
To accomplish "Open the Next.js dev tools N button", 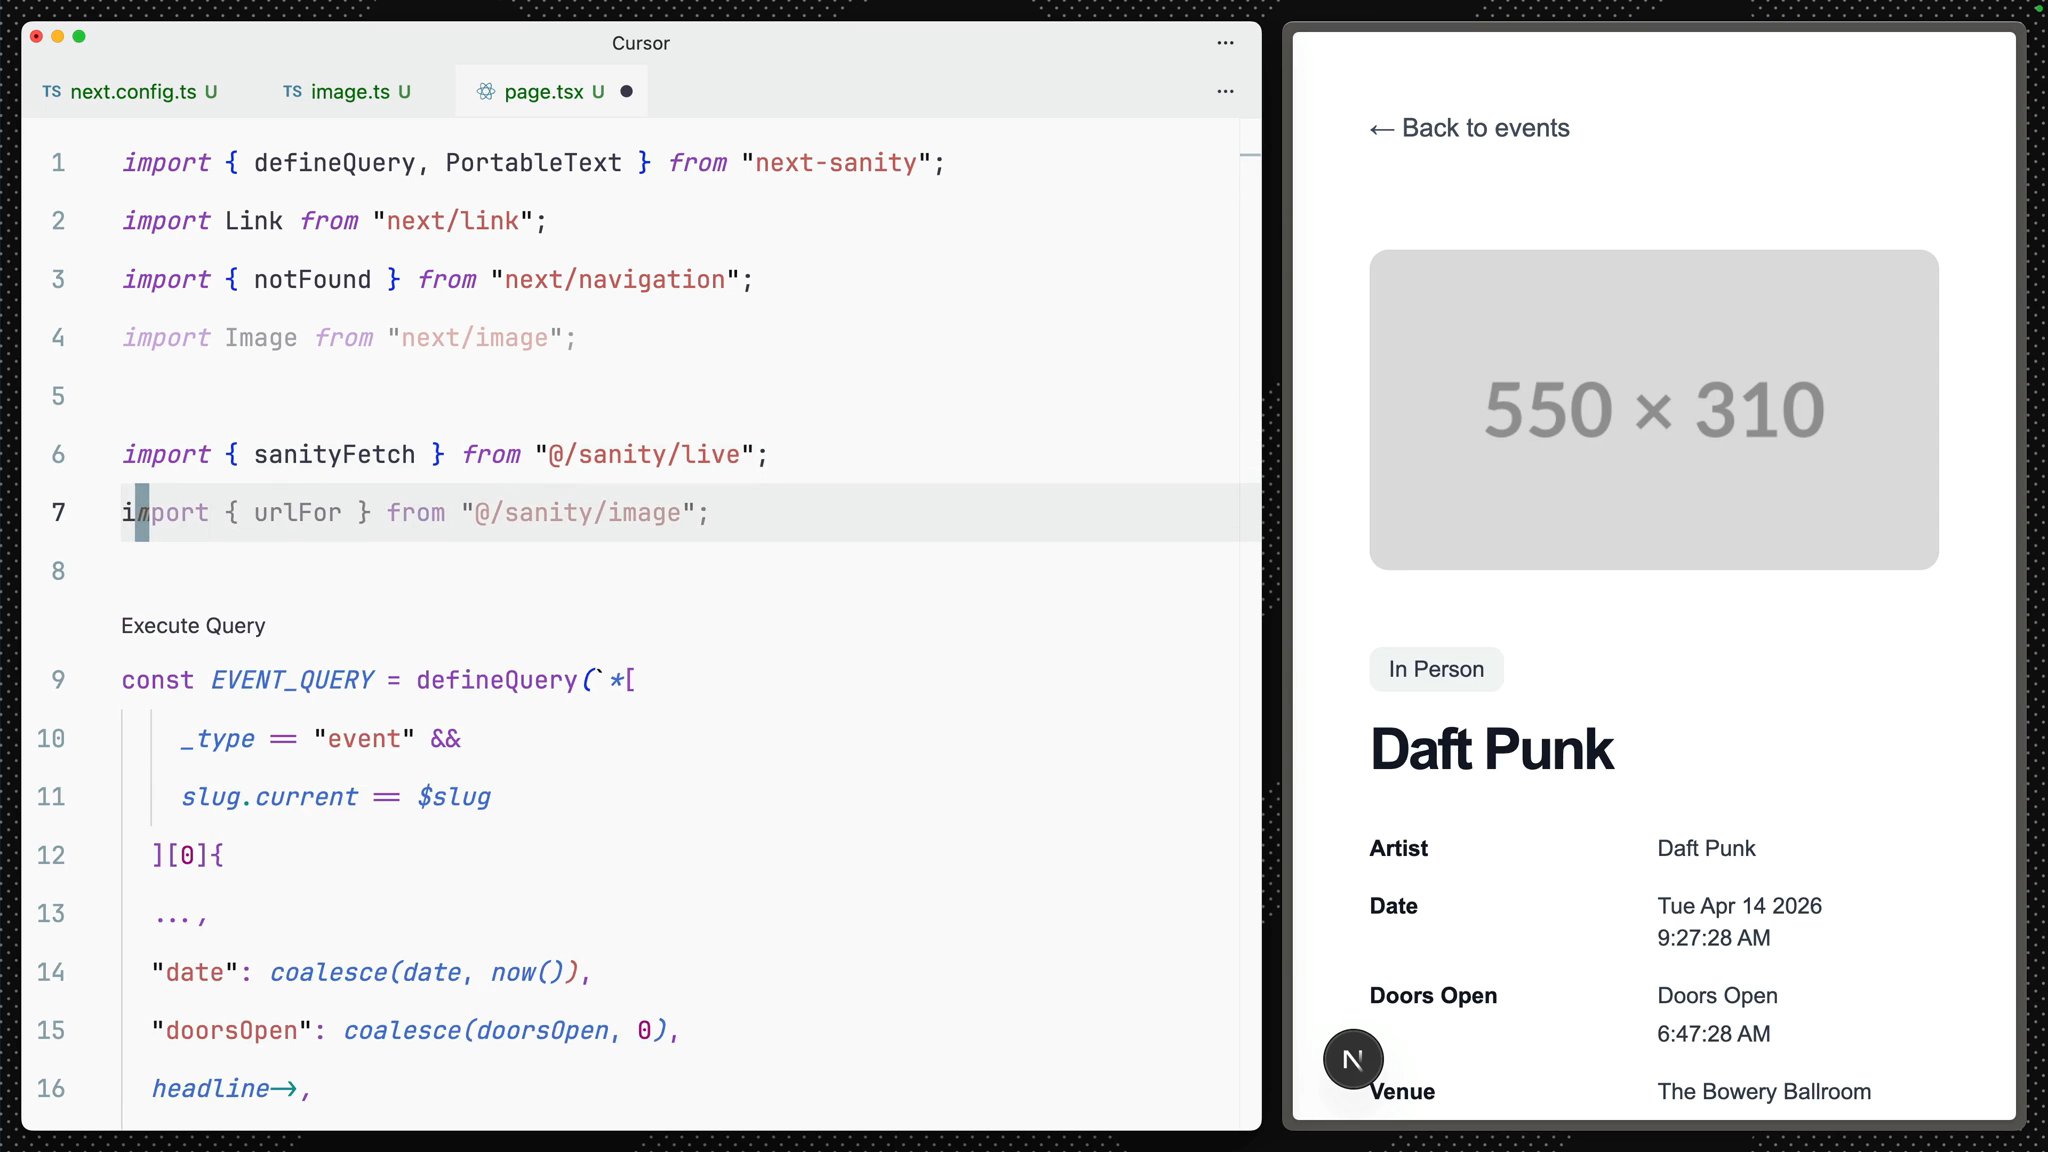I will point(1353,1059).
